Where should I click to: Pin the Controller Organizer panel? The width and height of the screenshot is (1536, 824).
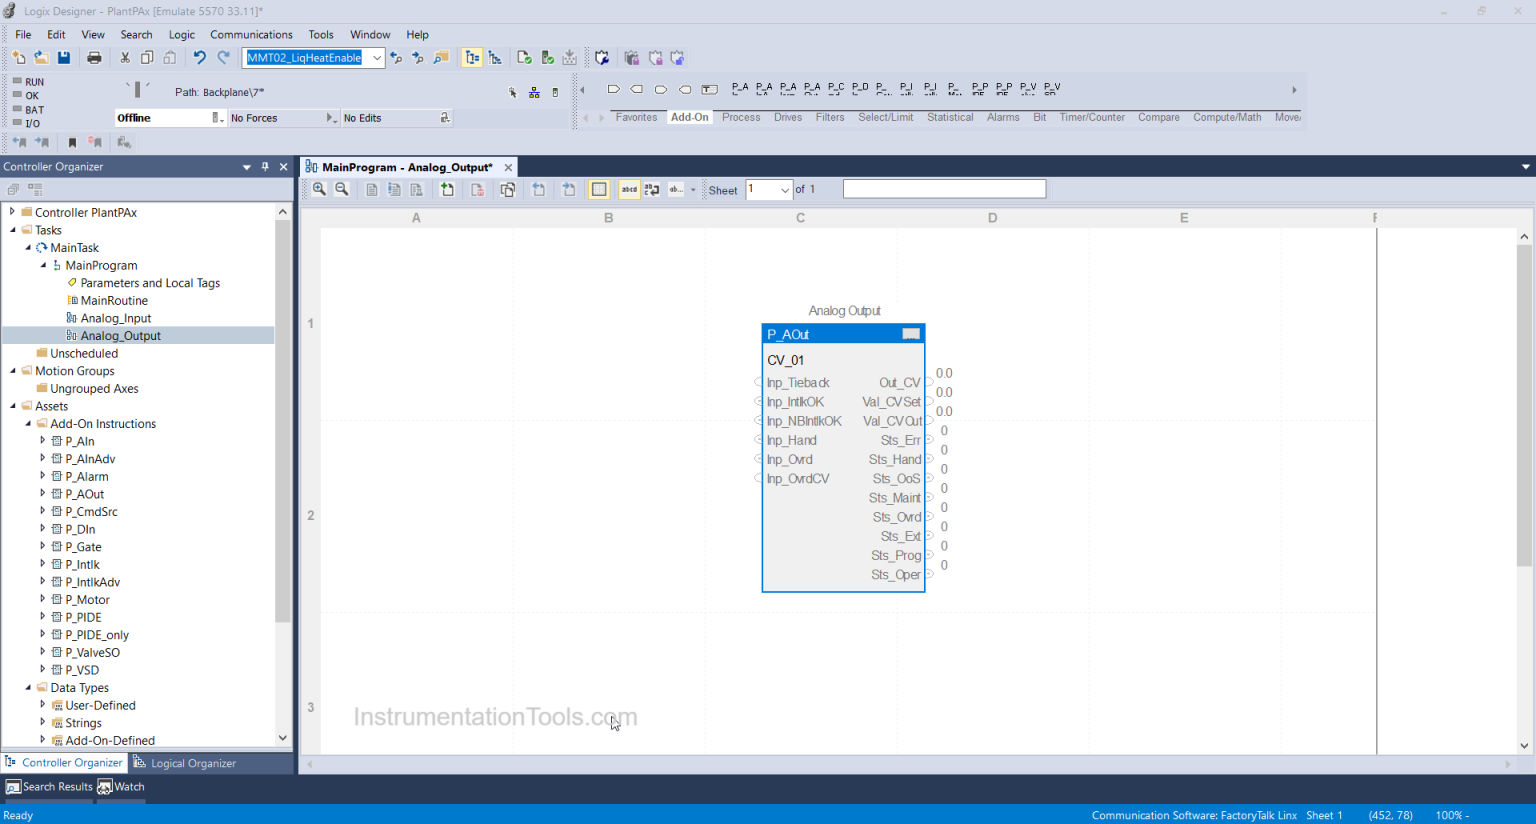[x=265, y=167]
